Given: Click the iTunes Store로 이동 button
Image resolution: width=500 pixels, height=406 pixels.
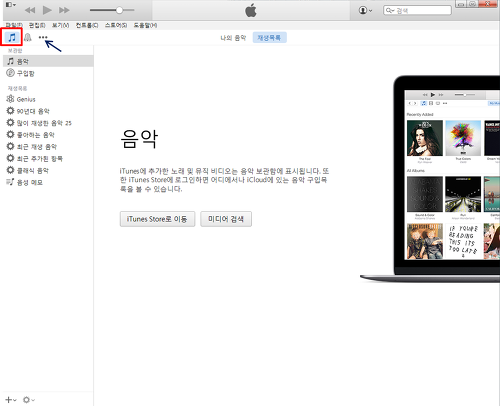Looking at the screenshot, I should (x=157, y=219).
